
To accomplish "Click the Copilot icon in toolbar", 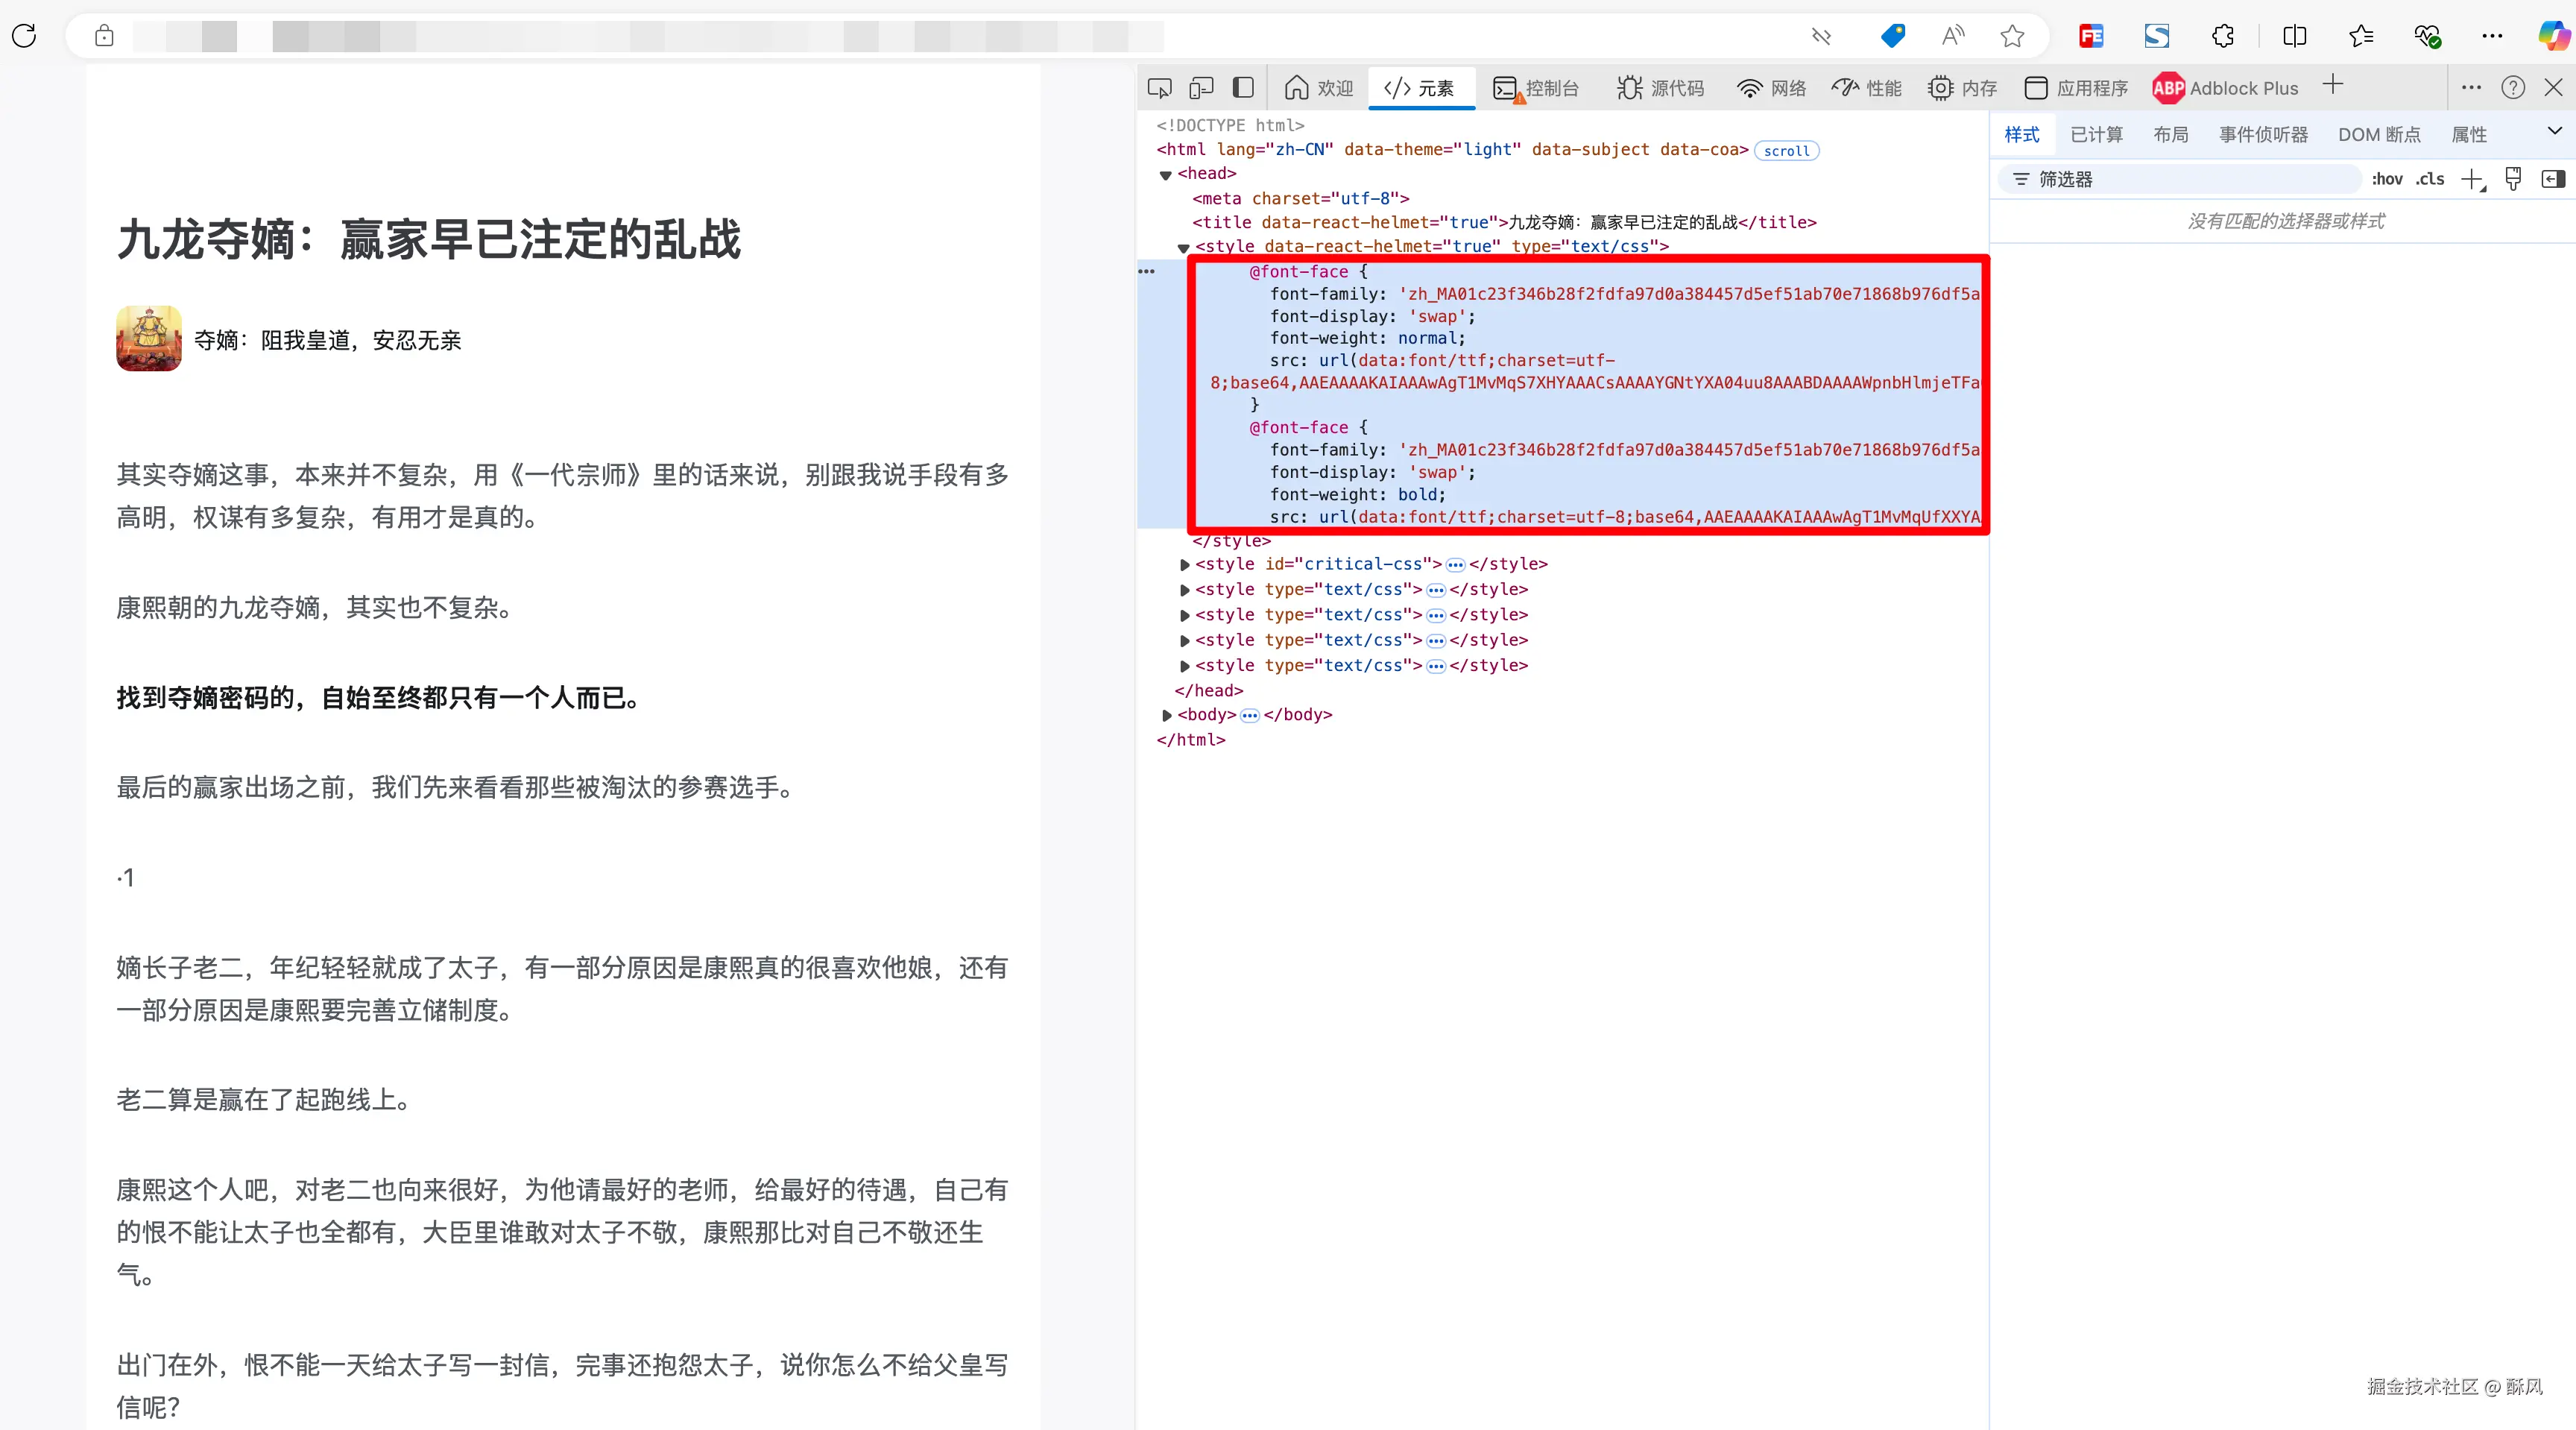I will (2553, 36).
